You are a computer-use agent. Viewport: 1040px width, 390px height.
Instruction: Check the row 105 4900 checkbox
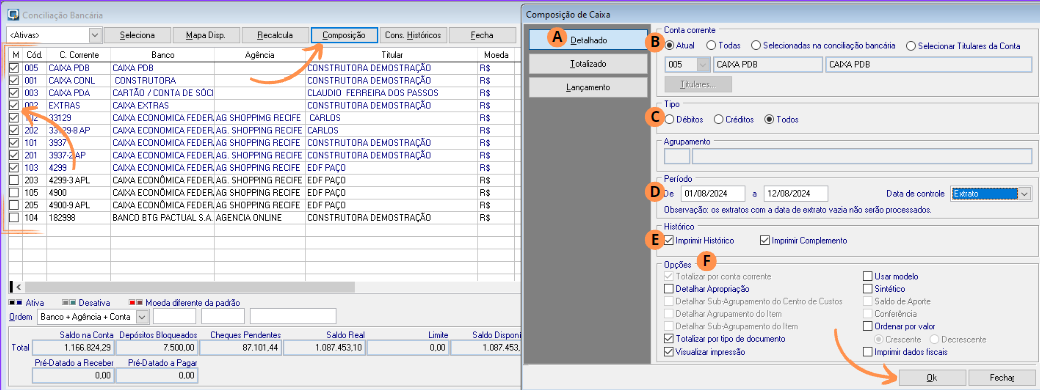pyautogui.click(x=15, y=192)
